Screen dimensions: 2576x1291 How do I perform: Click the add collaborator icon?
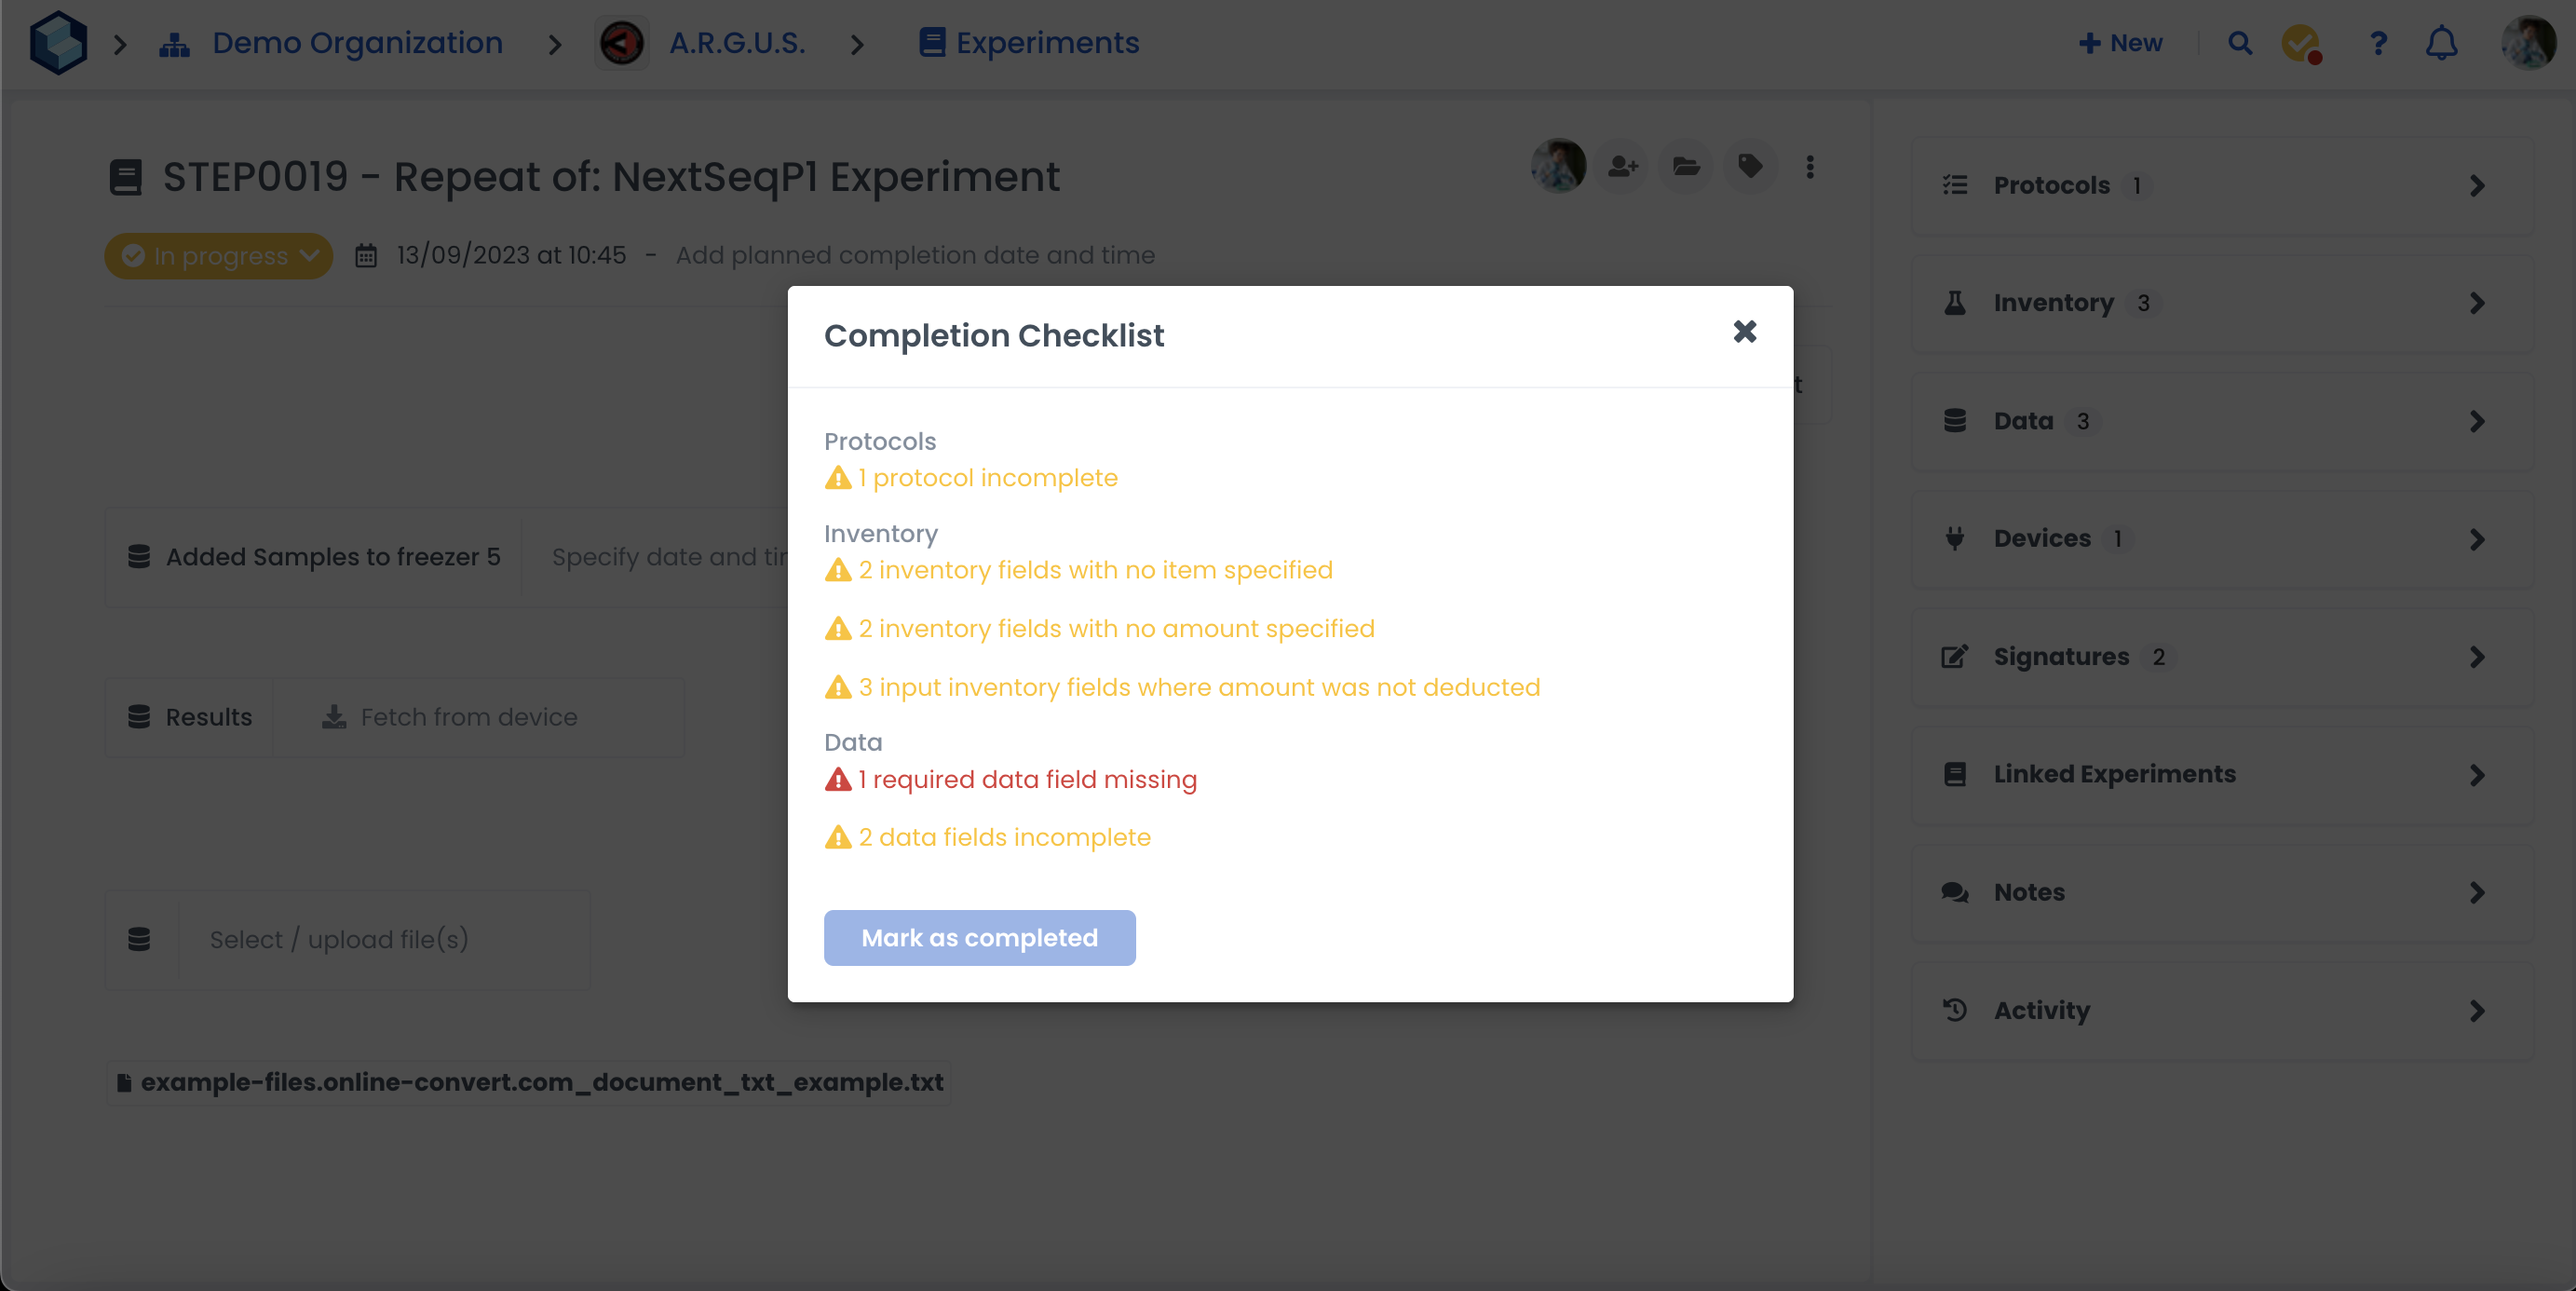pos(1622,166)
